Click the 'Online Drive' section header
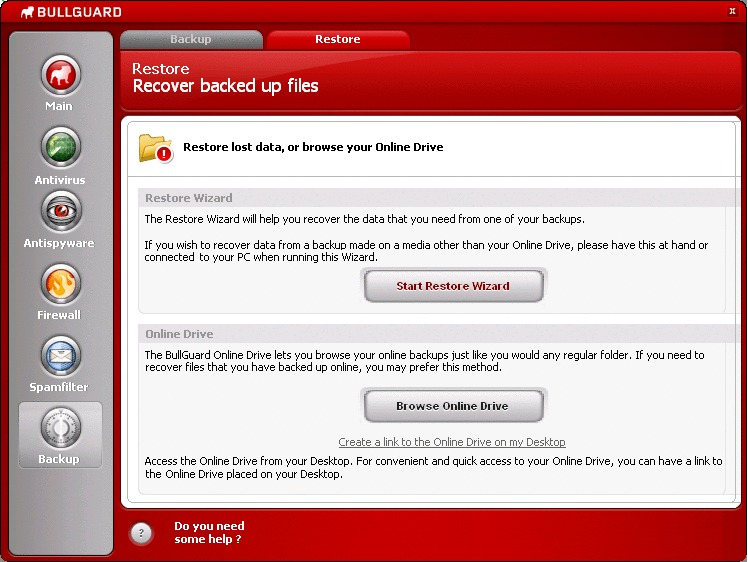748x562 pixels. click(x=179, y=334)
